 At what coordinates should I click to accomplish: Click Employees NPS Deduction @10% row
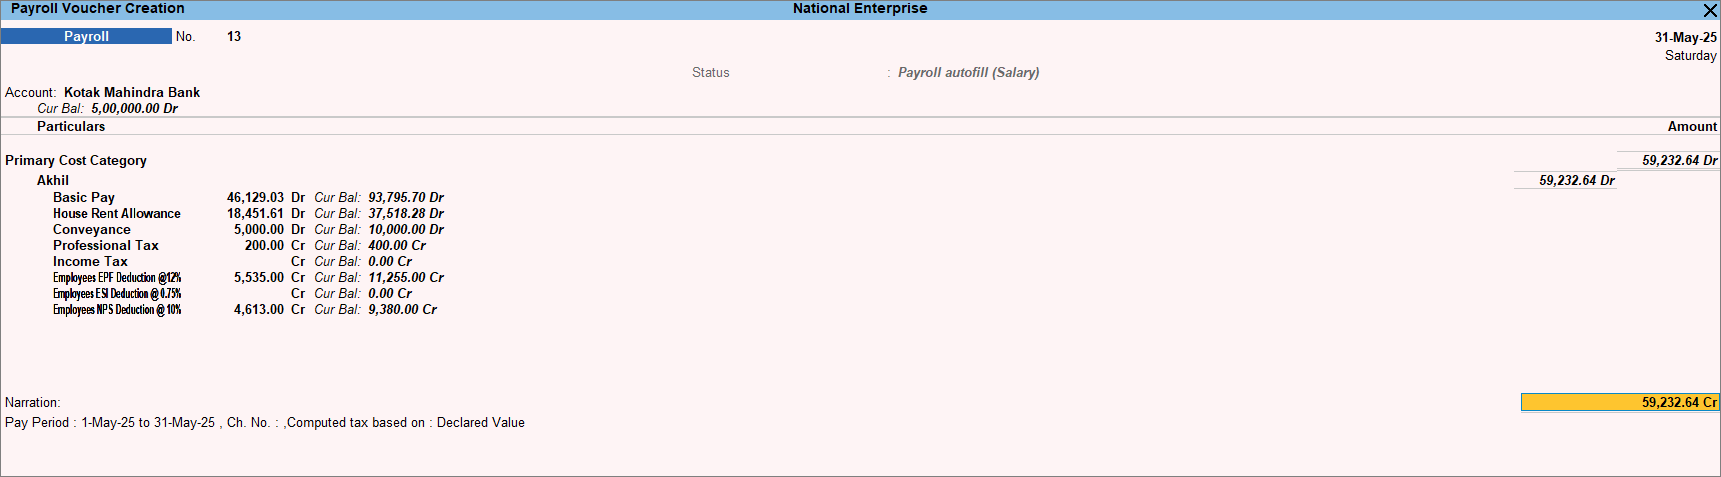(117, 309)
